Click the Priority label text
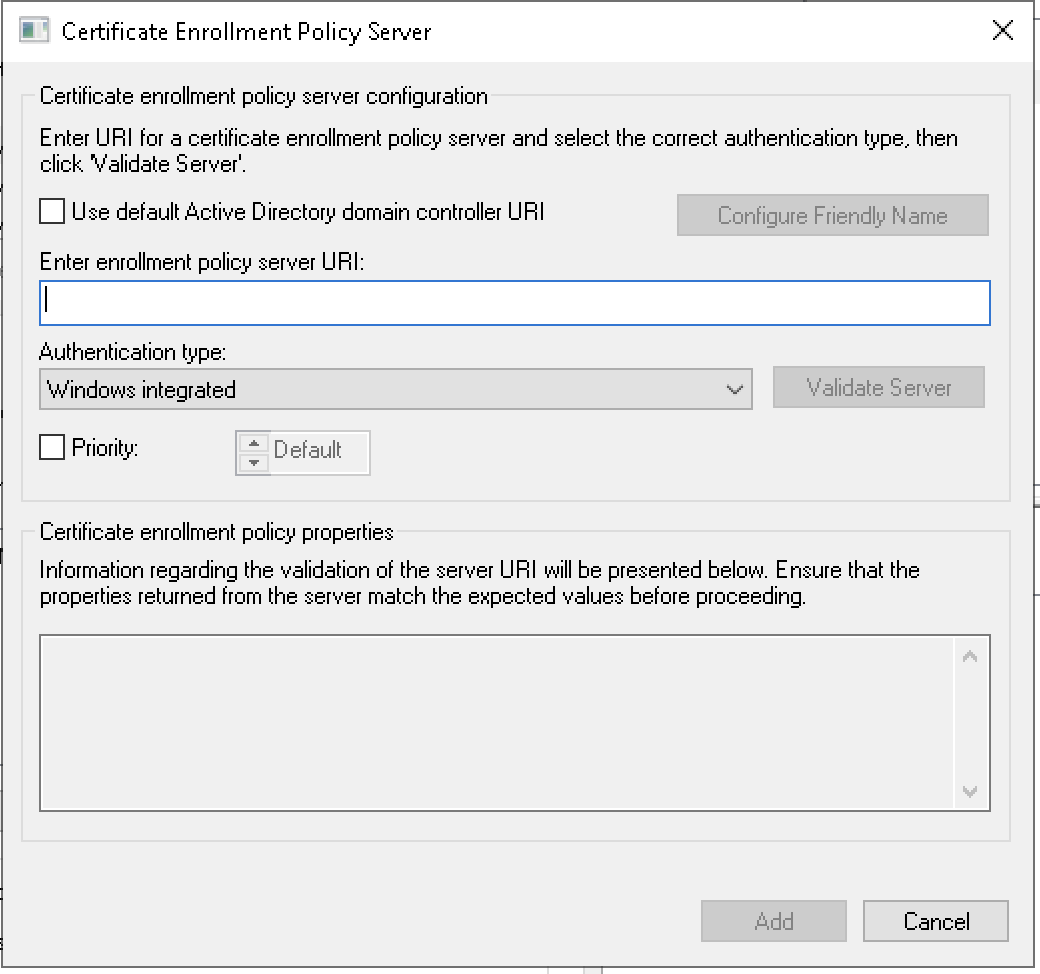The image size is (1040, 974). coord(104,448)
